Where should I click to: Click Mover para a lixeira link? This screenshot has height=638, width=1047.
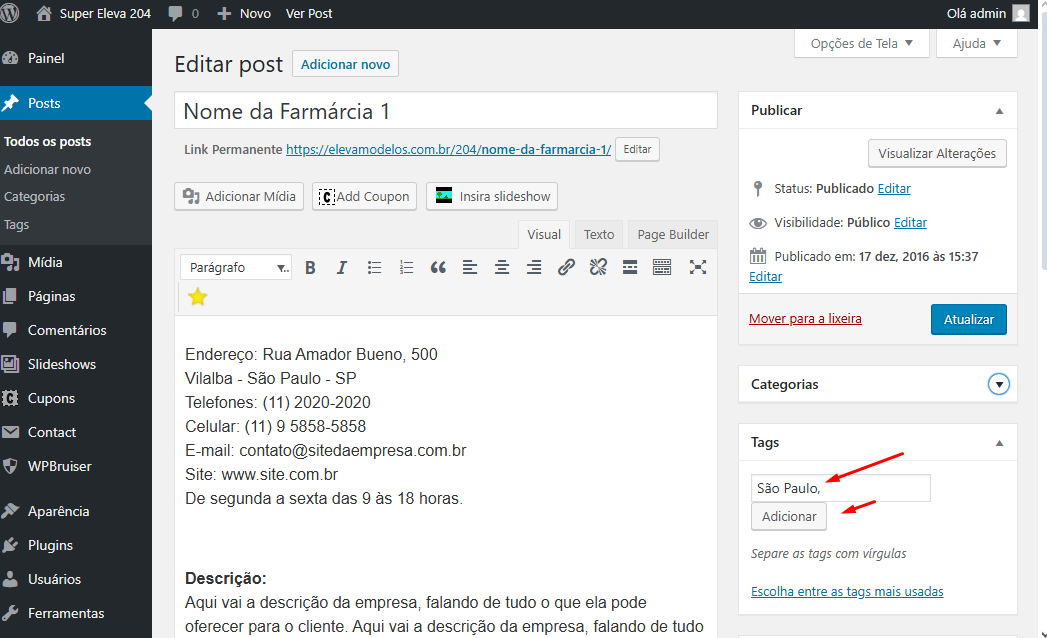pyautogui.click(x=805, y=319)
